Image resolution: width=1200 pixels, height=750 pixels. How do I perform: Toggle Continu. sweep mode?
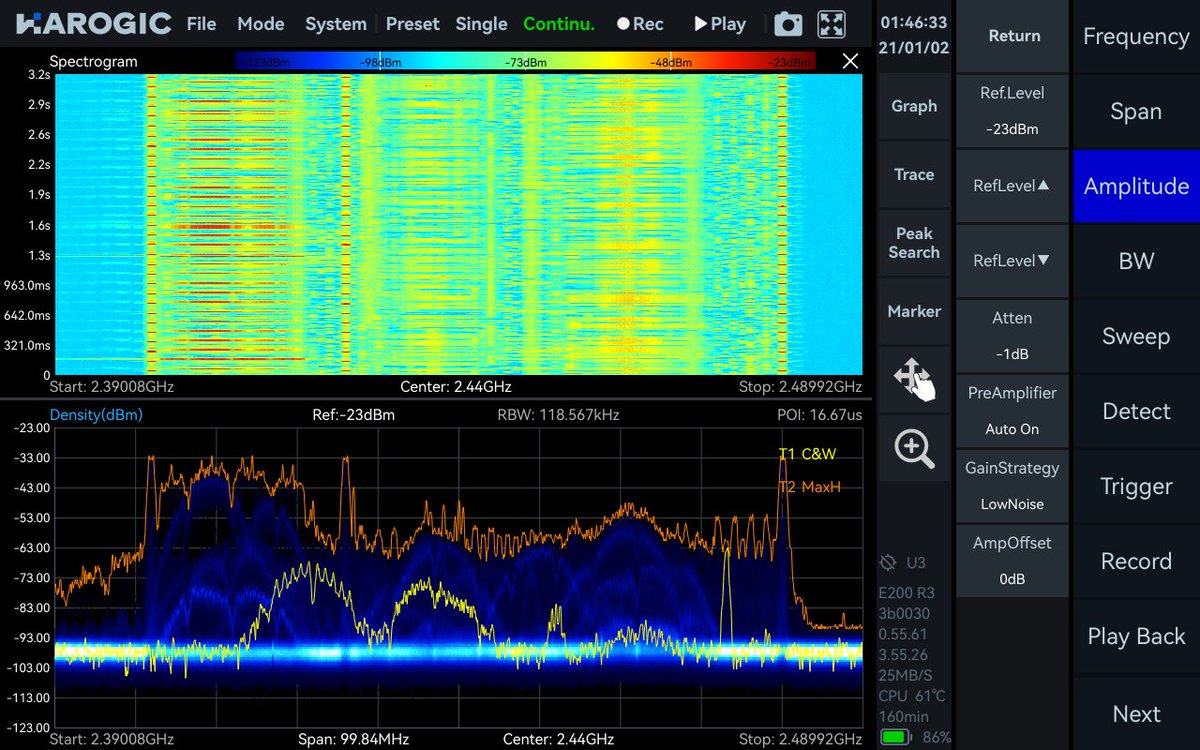click(559, 24)
